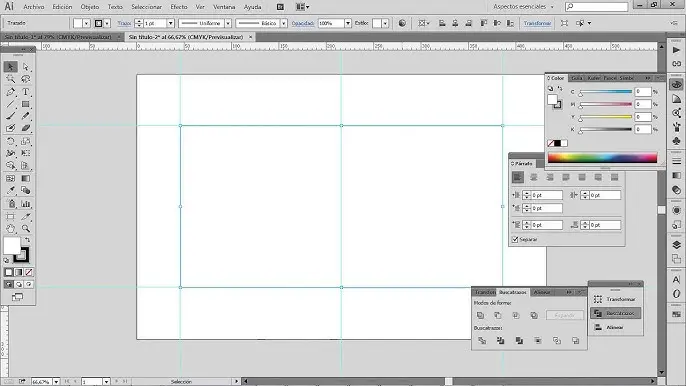The image size is (686, 386).
Task: Click Alinear in the floating panel list
Action: pos(615,327)
